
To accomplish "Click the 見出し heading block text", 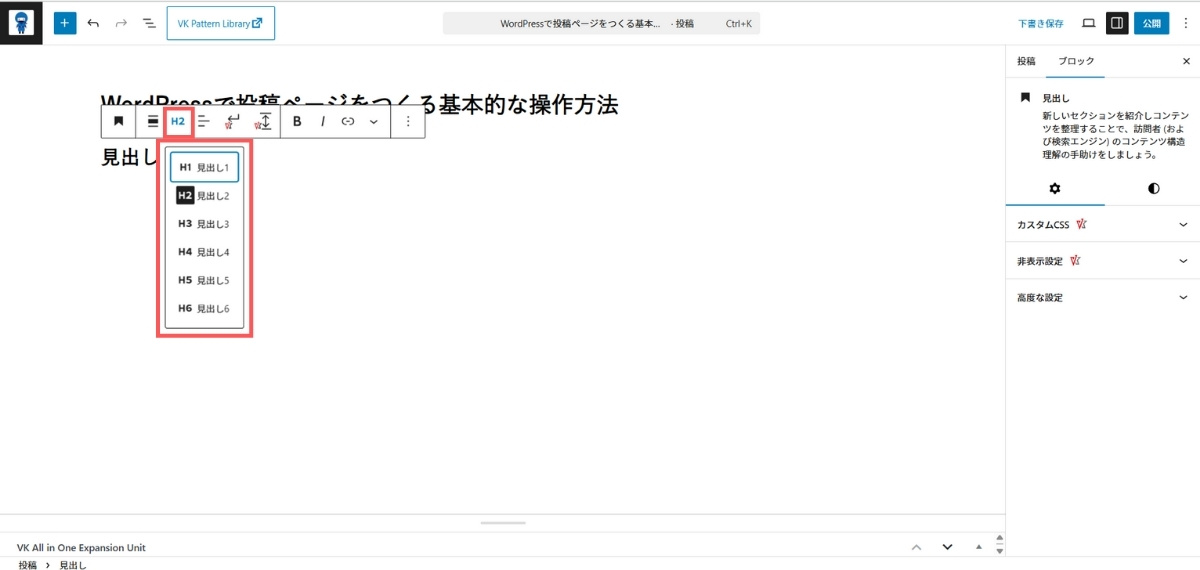I will coord(130,157).
